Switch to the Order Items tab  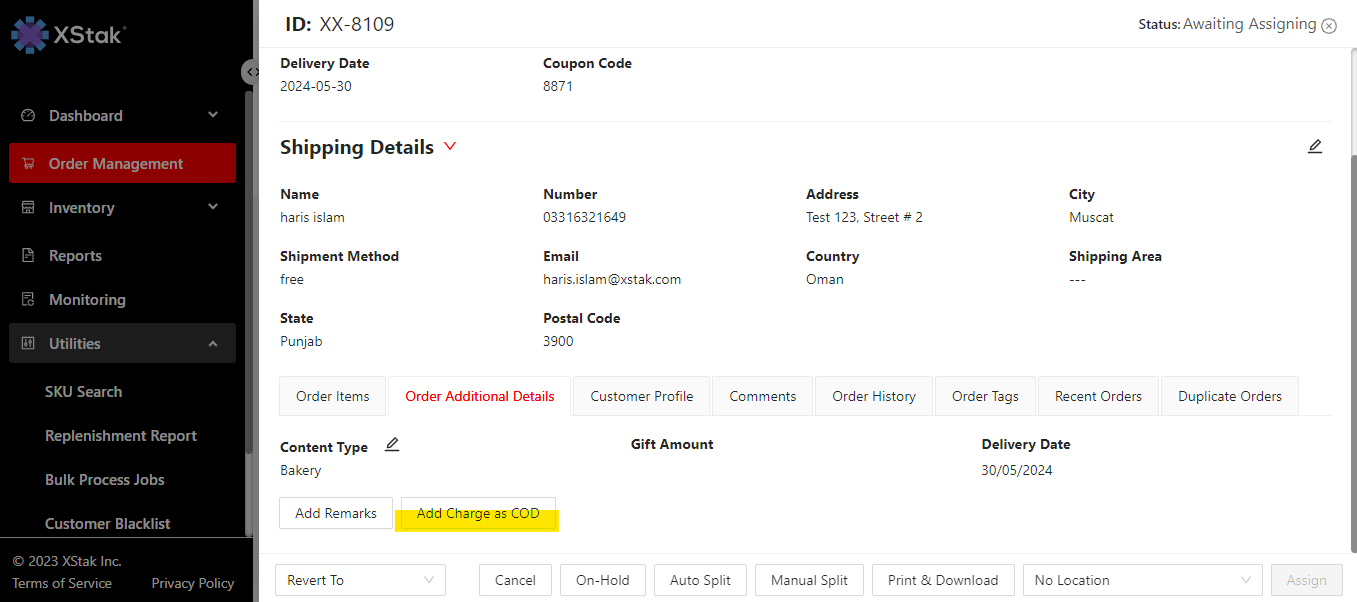tap(332, 396)
